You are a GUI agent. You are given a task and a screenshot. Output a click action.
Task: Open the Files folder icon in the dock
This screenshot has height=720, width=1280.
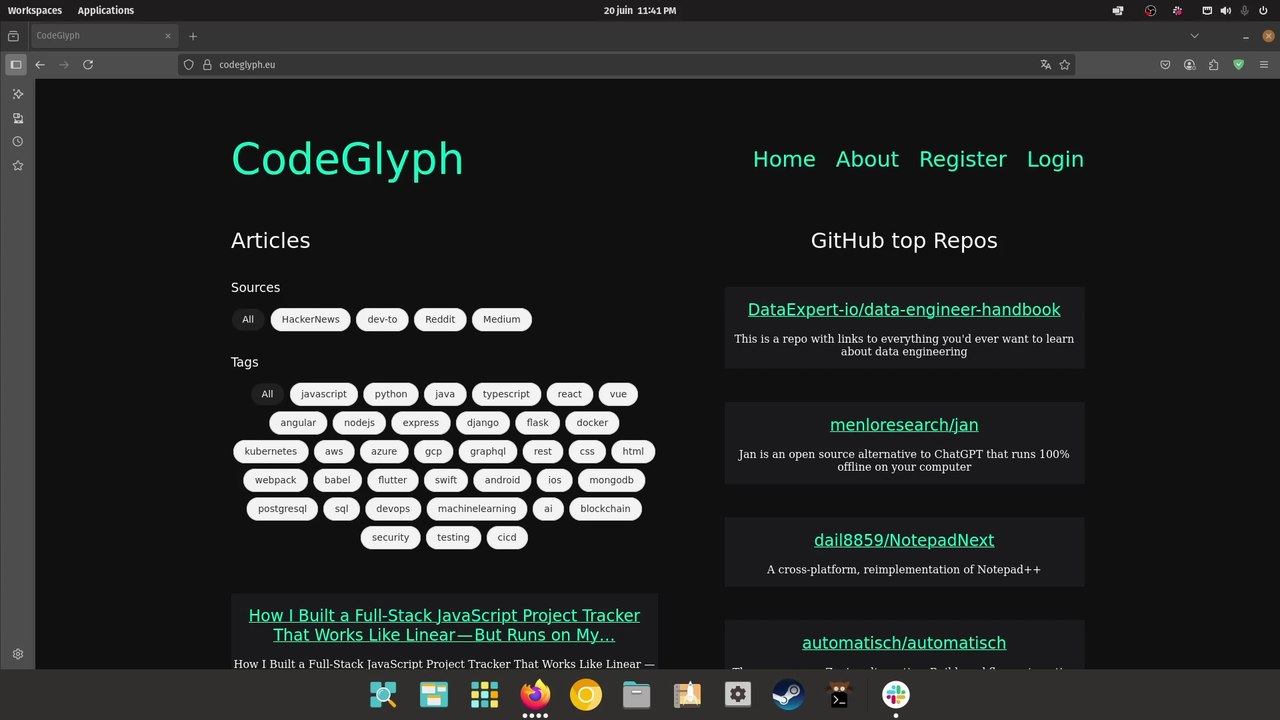pos(636,694)
